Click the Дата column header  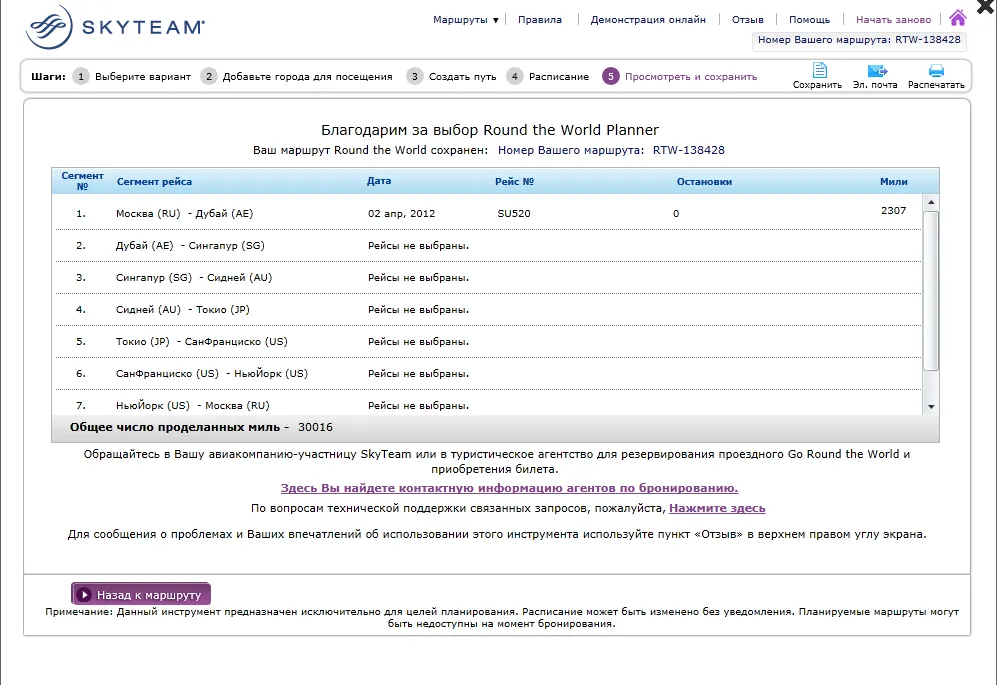(379, 181)
